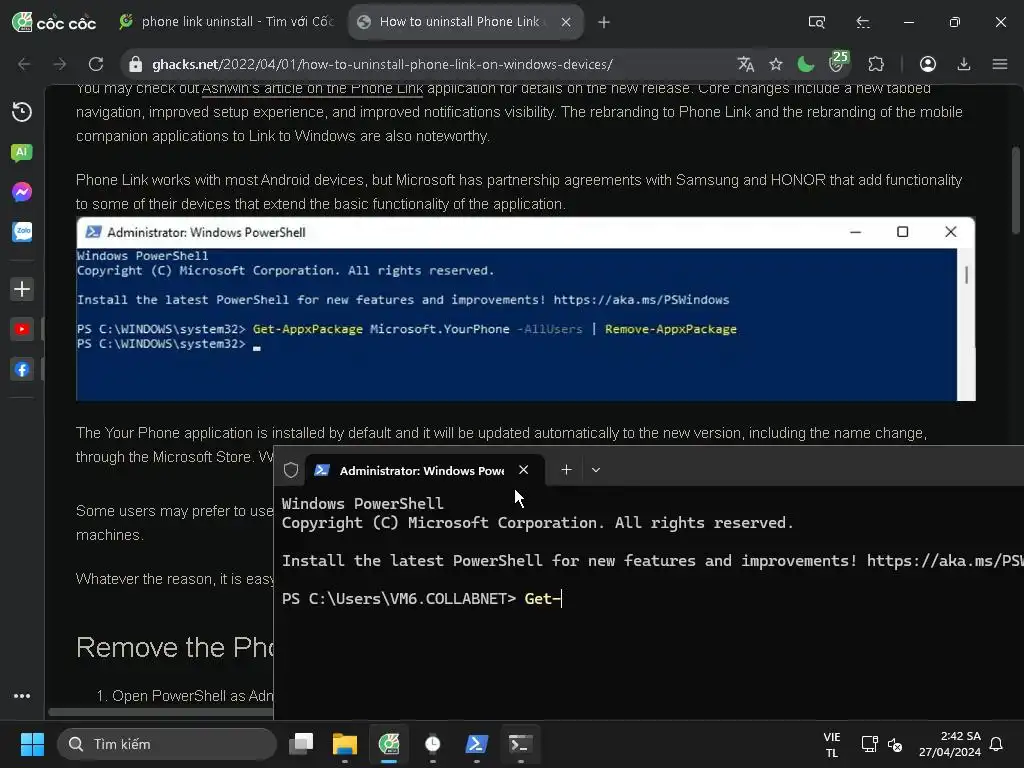The image size is (1024, 768).
Task: Click the https://aka.ms/PSW link in terminal
Action: (945, 561)
